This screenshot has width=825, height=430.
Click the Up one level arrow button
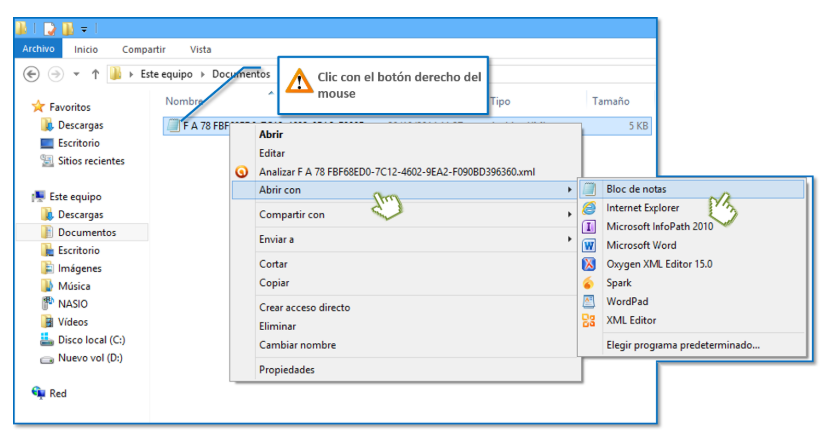95,74
